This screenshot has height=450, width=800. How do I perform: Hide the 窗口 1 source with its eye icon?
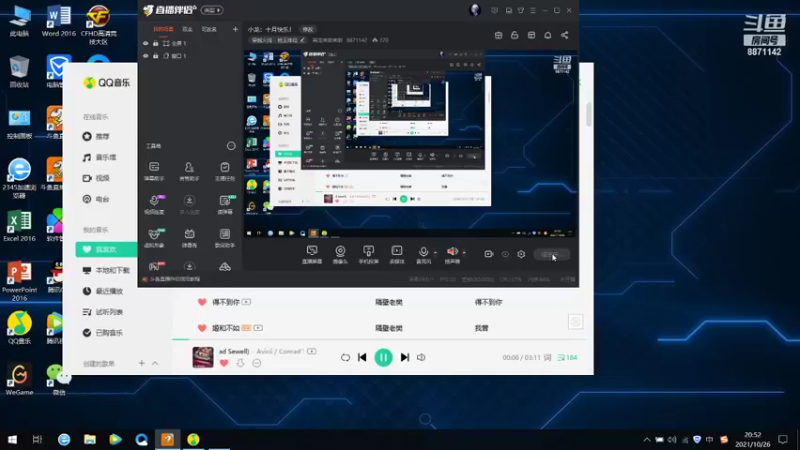145,56
